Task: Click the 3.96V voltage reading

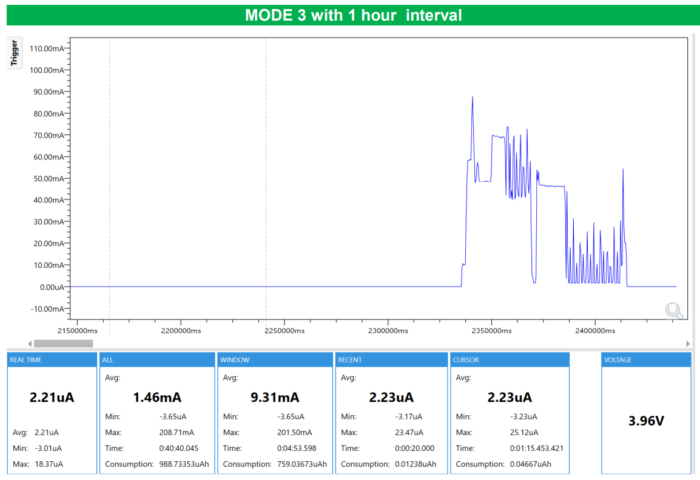Action: [645, 421]
